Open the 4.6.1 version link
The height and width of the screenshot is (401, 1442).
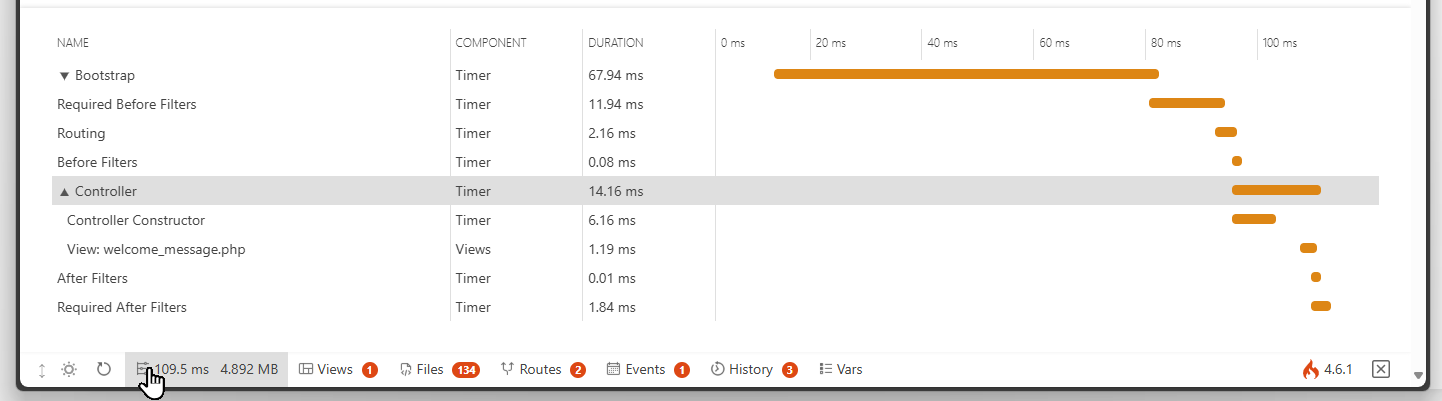pyautogui.click(x=1338, y=370)
